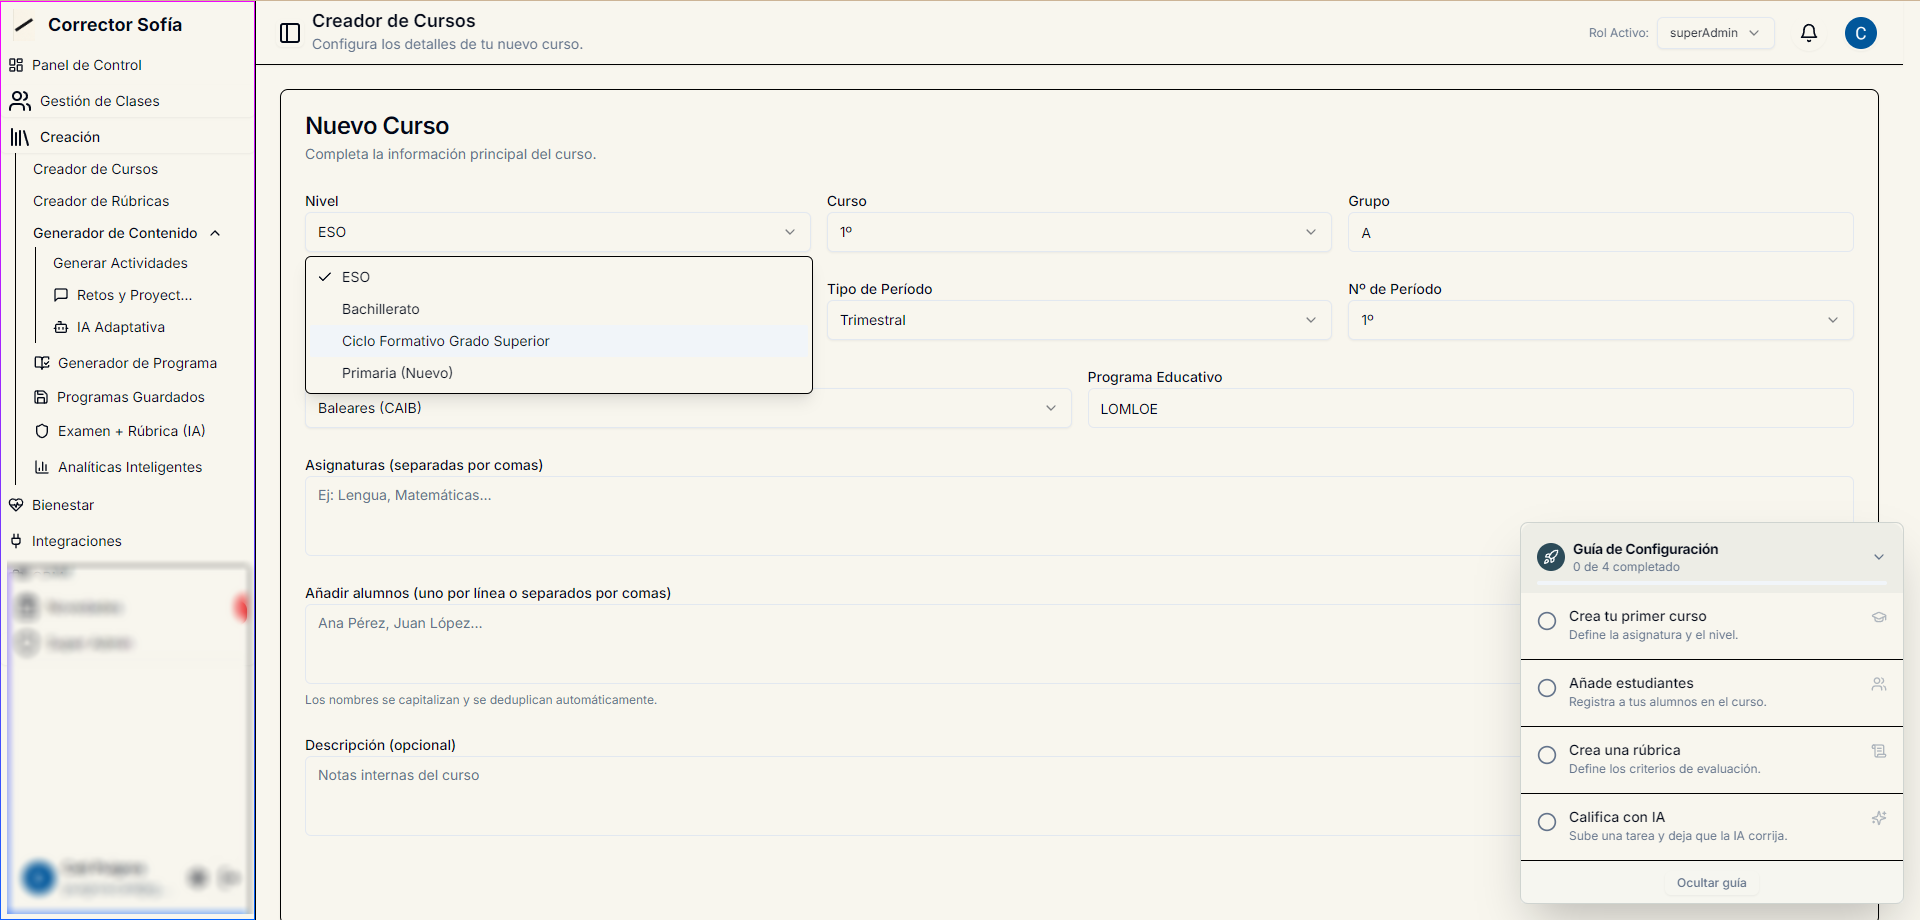
Task: Open the notifications bell
Action: [1808, 33]
